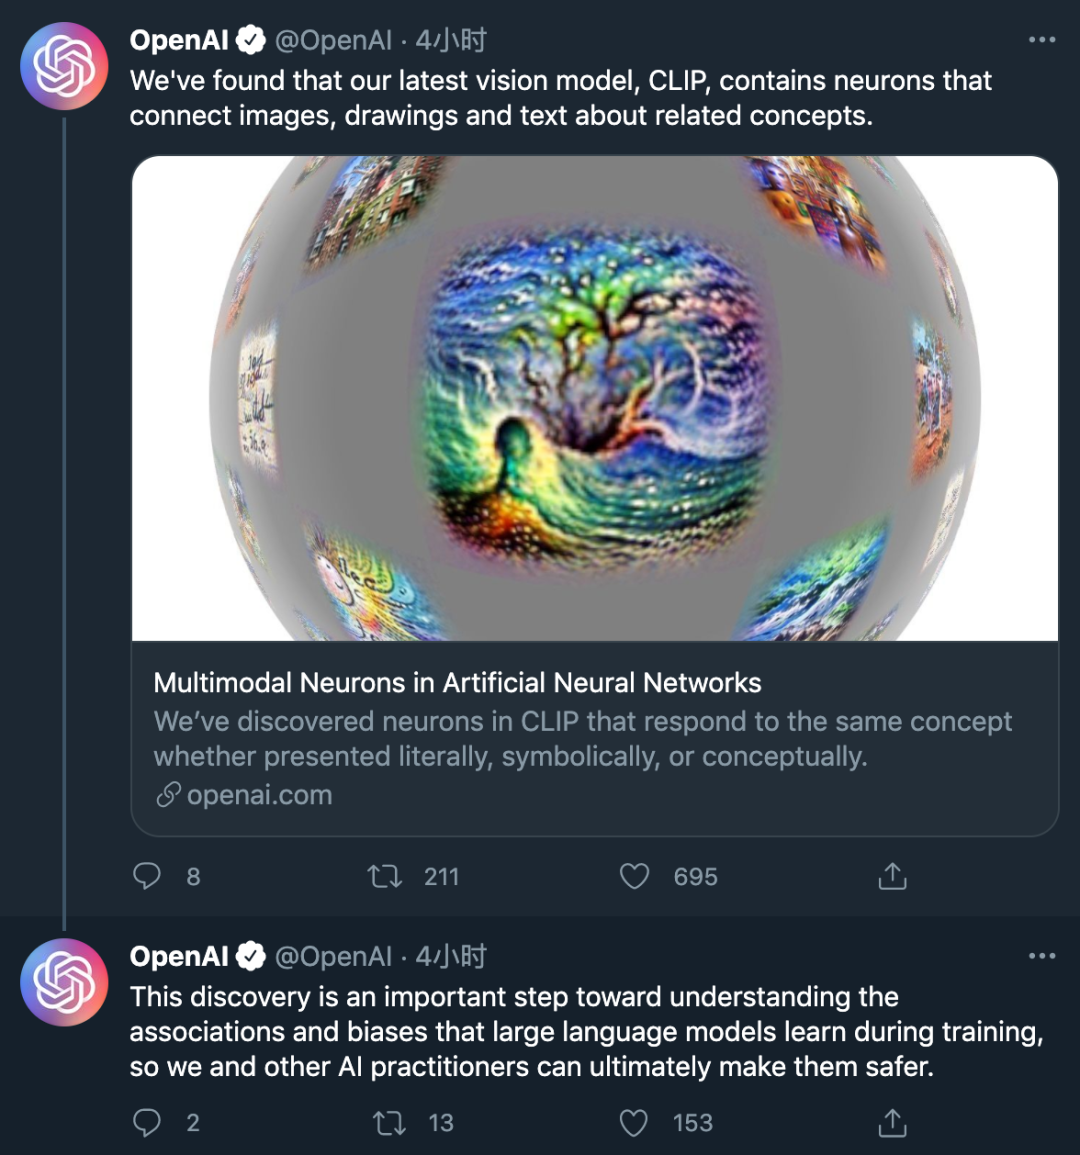Share the first tweet via share icon

892,877
